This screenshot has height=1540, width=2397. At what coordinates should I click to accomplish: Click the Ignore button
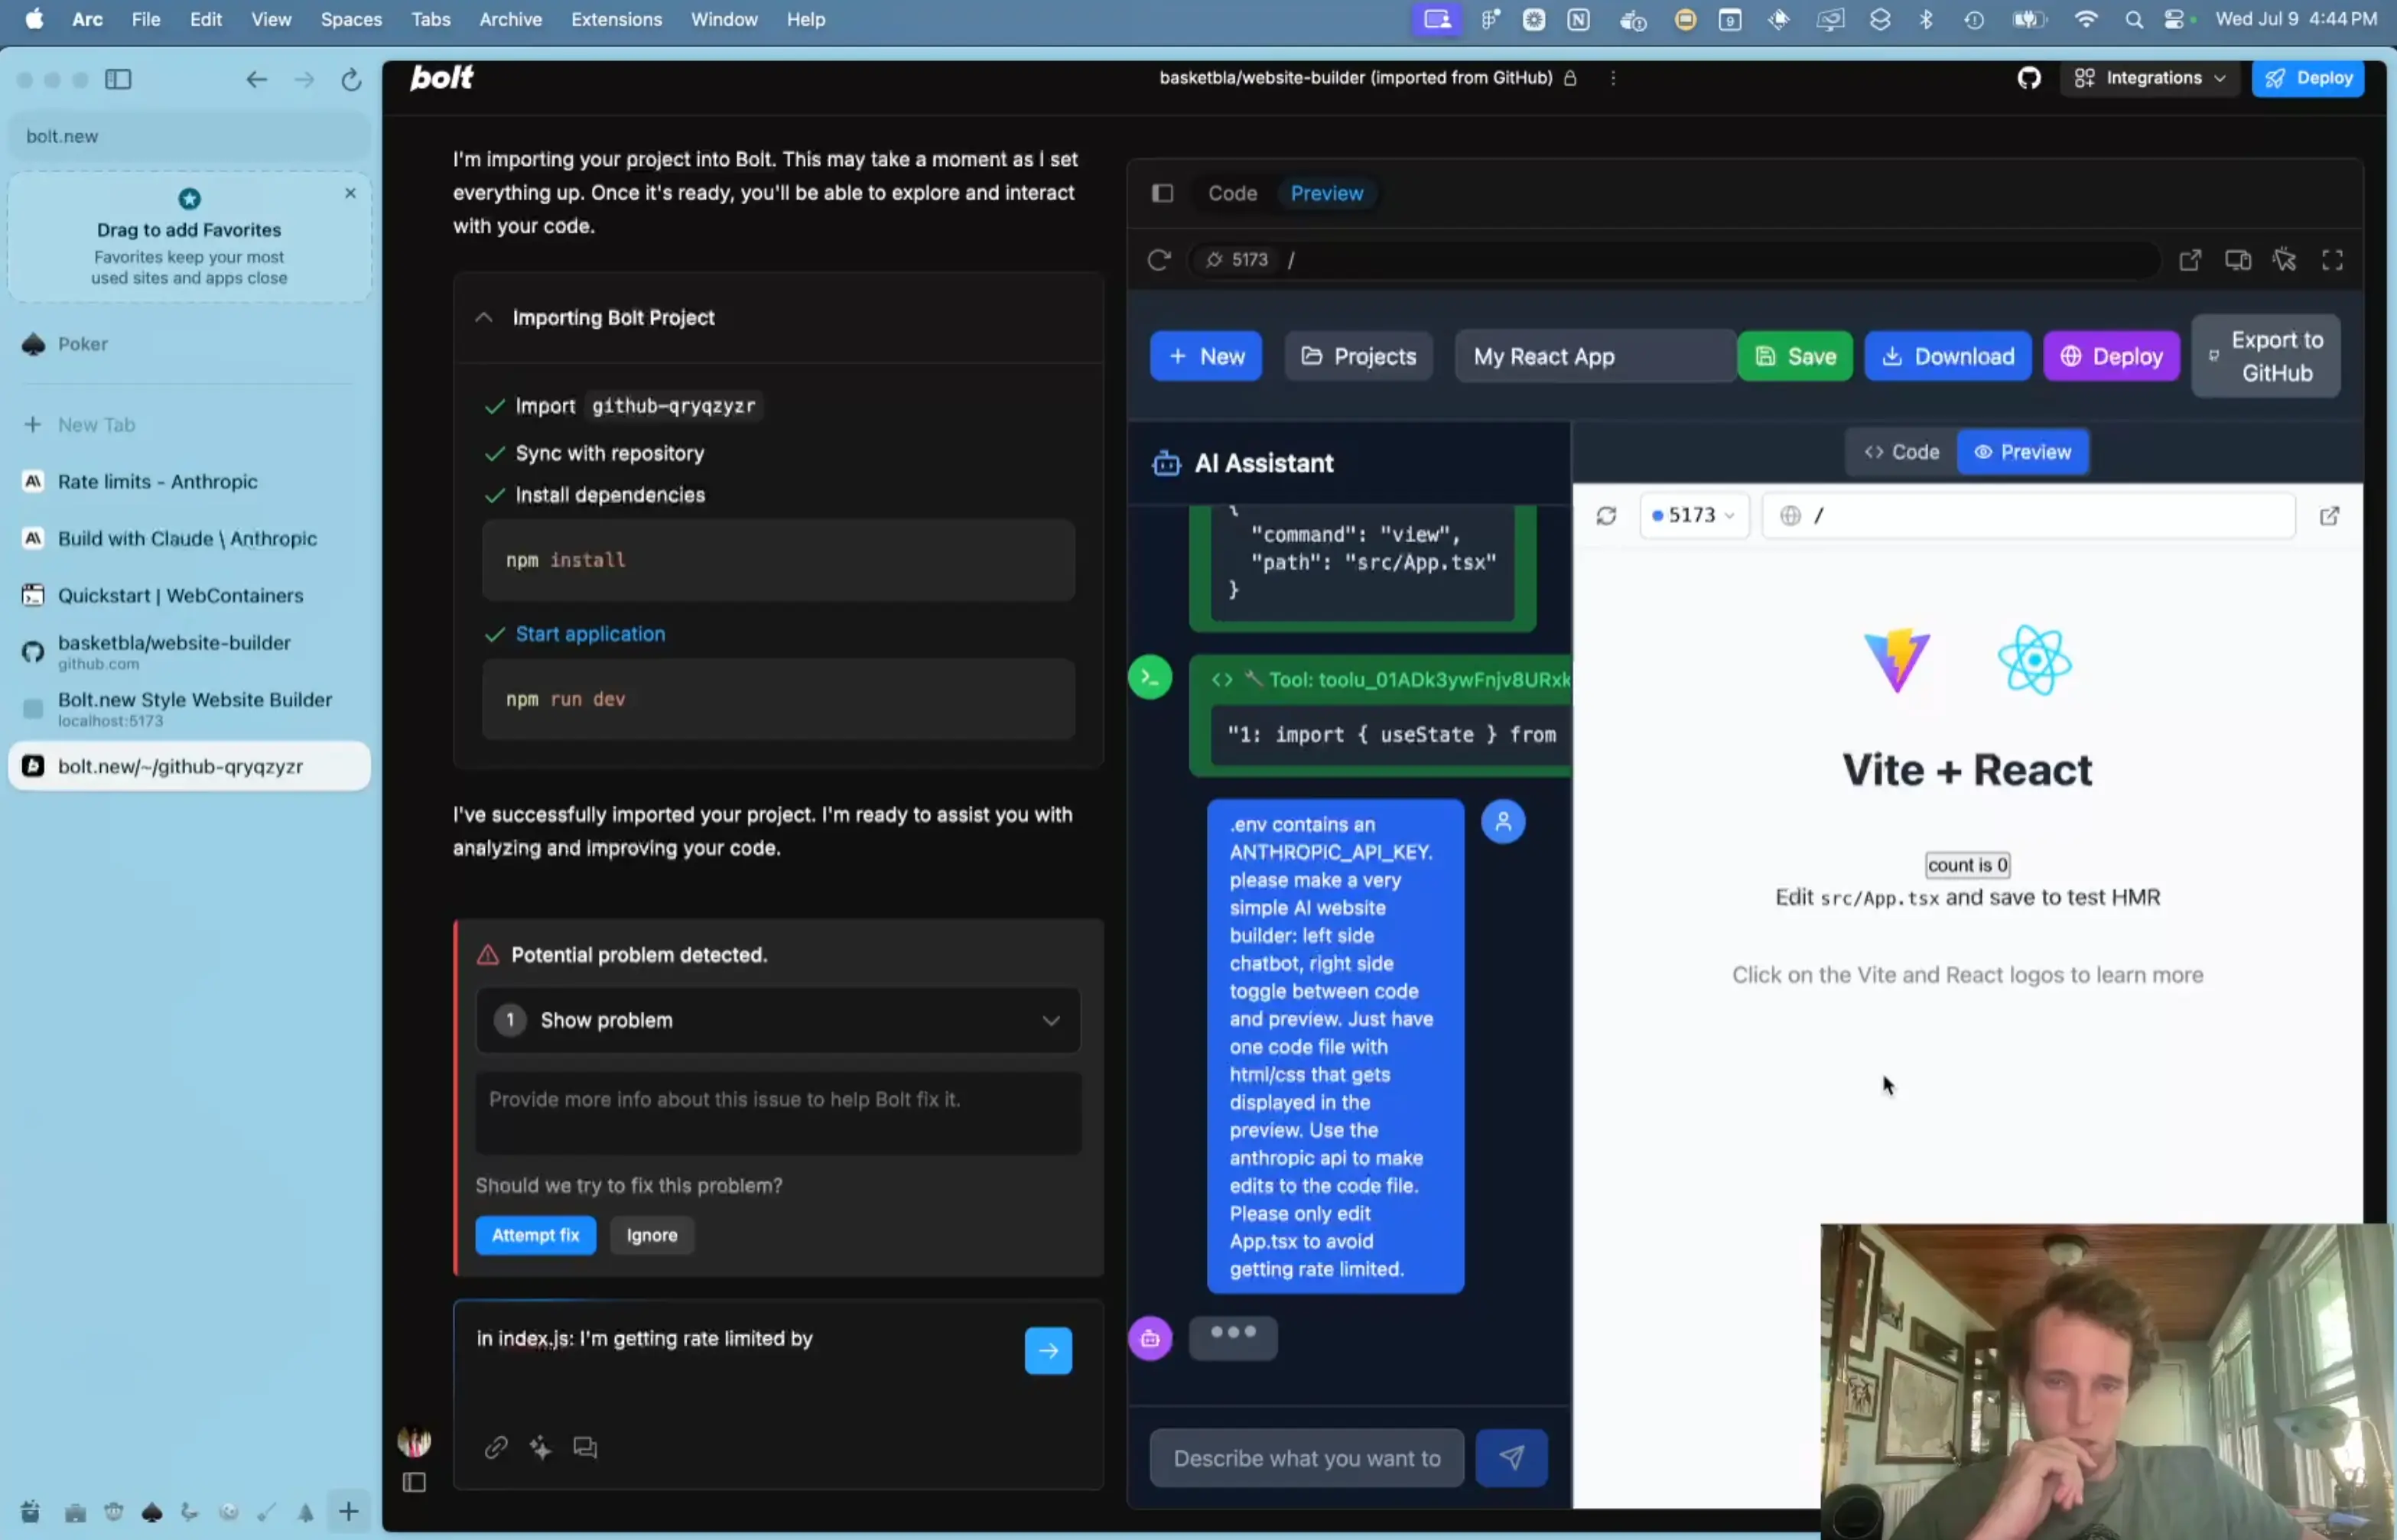coord(652,1235)
